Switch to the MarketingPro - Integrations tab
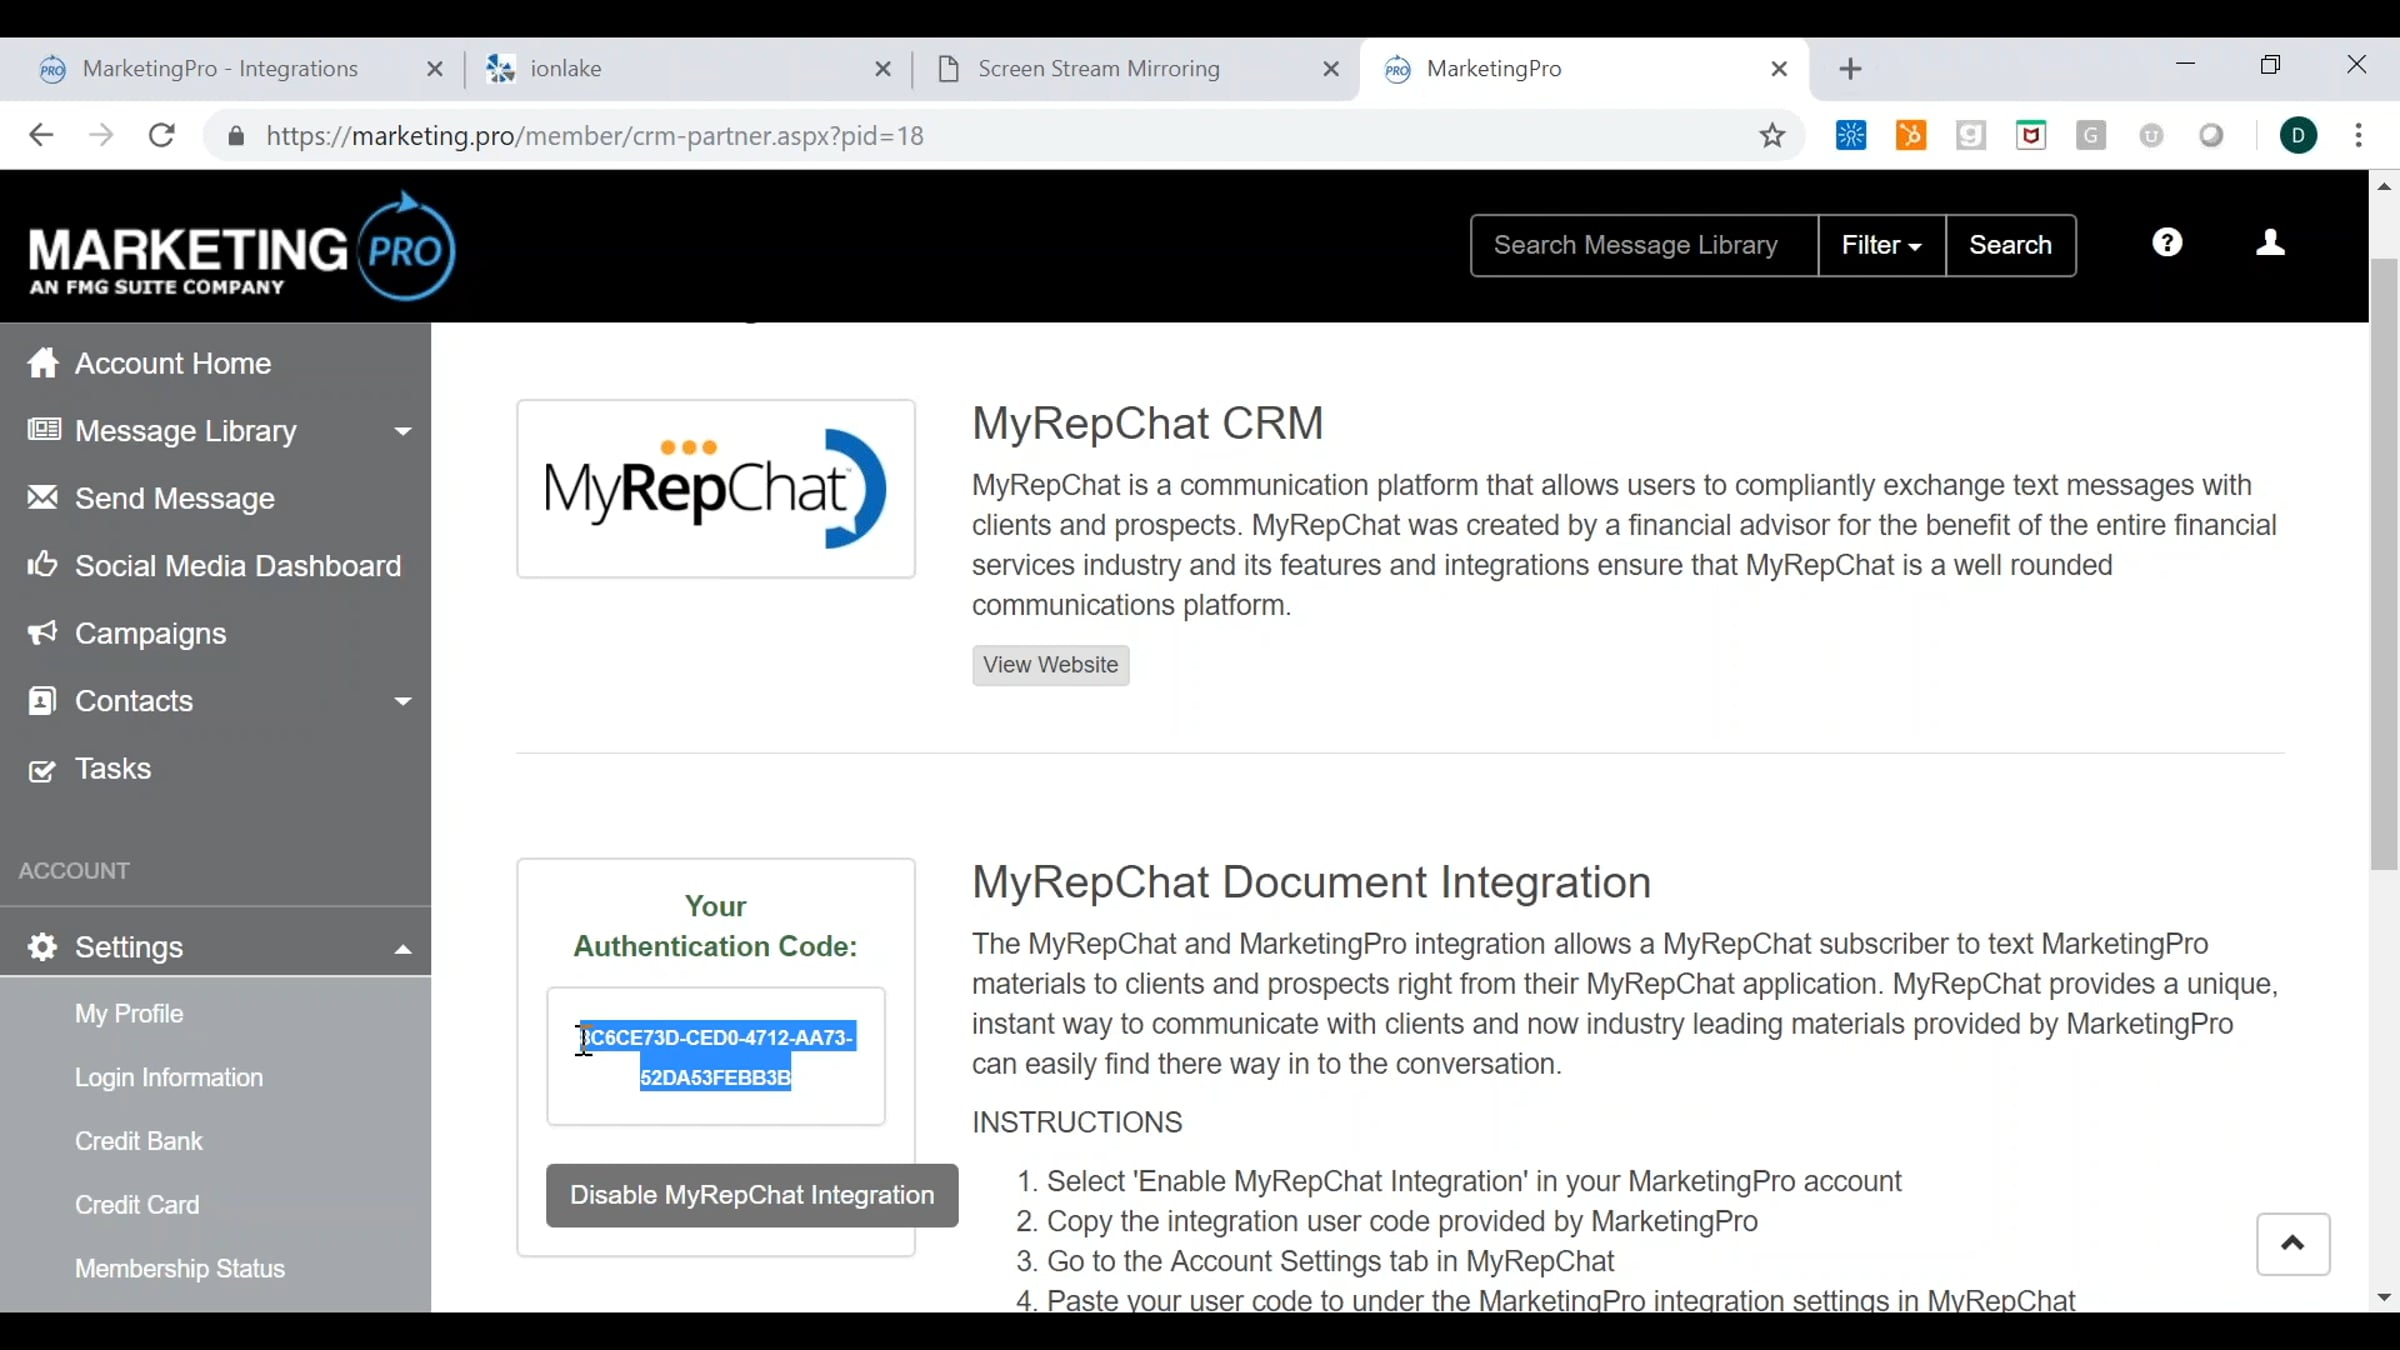 click(221, 68)
